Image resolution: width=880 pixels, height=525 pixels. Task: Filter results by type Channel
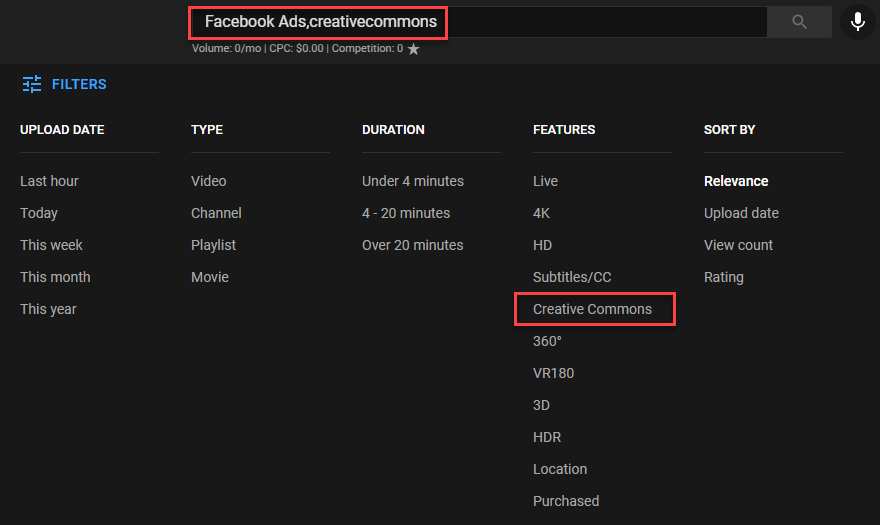(x=216, y=213)
